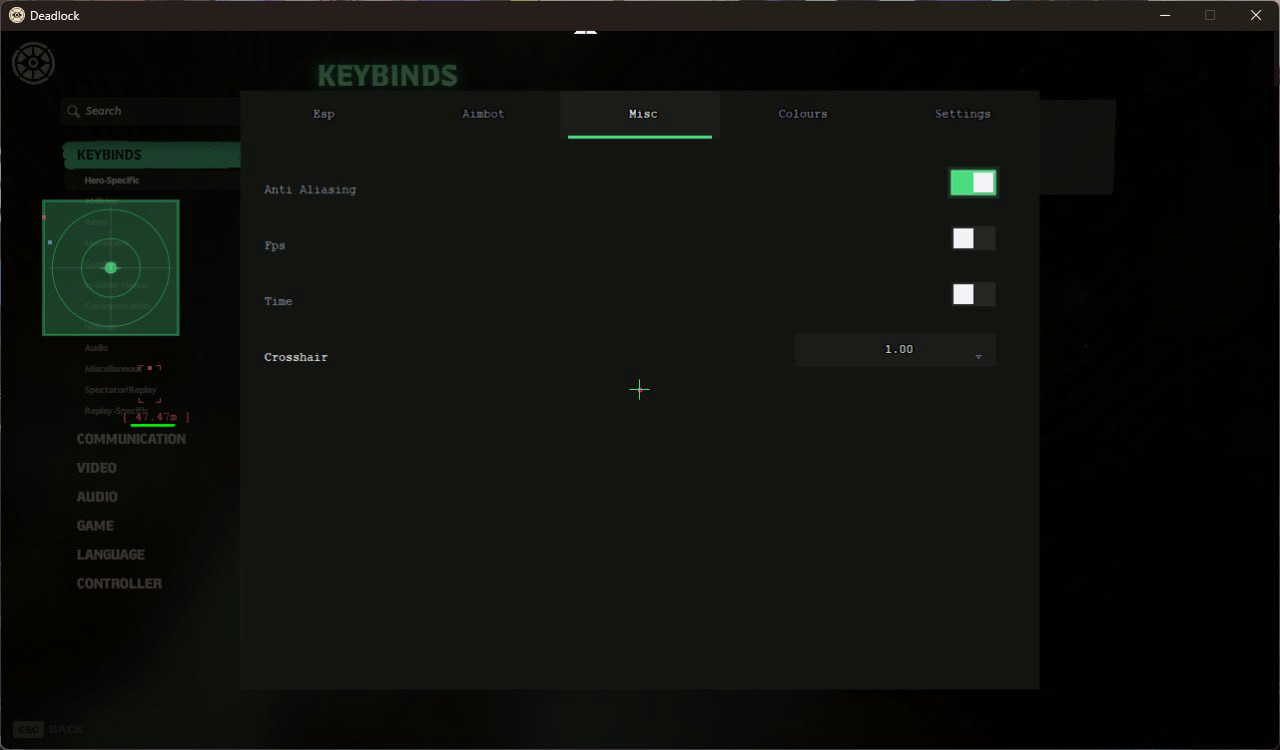Click the radar center dot
This screenshot has height=750, width=1280.
point(111,267)
